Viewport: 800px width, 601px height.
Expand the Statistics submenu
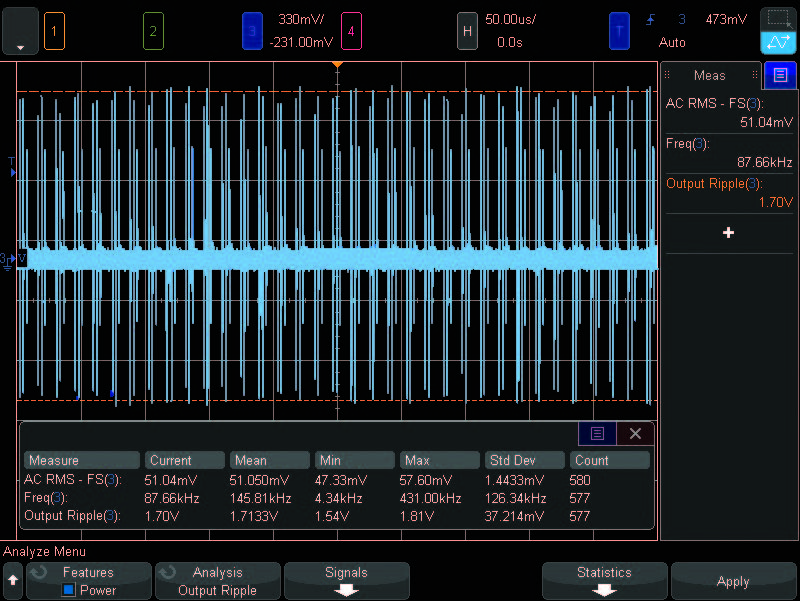[604, 581]
